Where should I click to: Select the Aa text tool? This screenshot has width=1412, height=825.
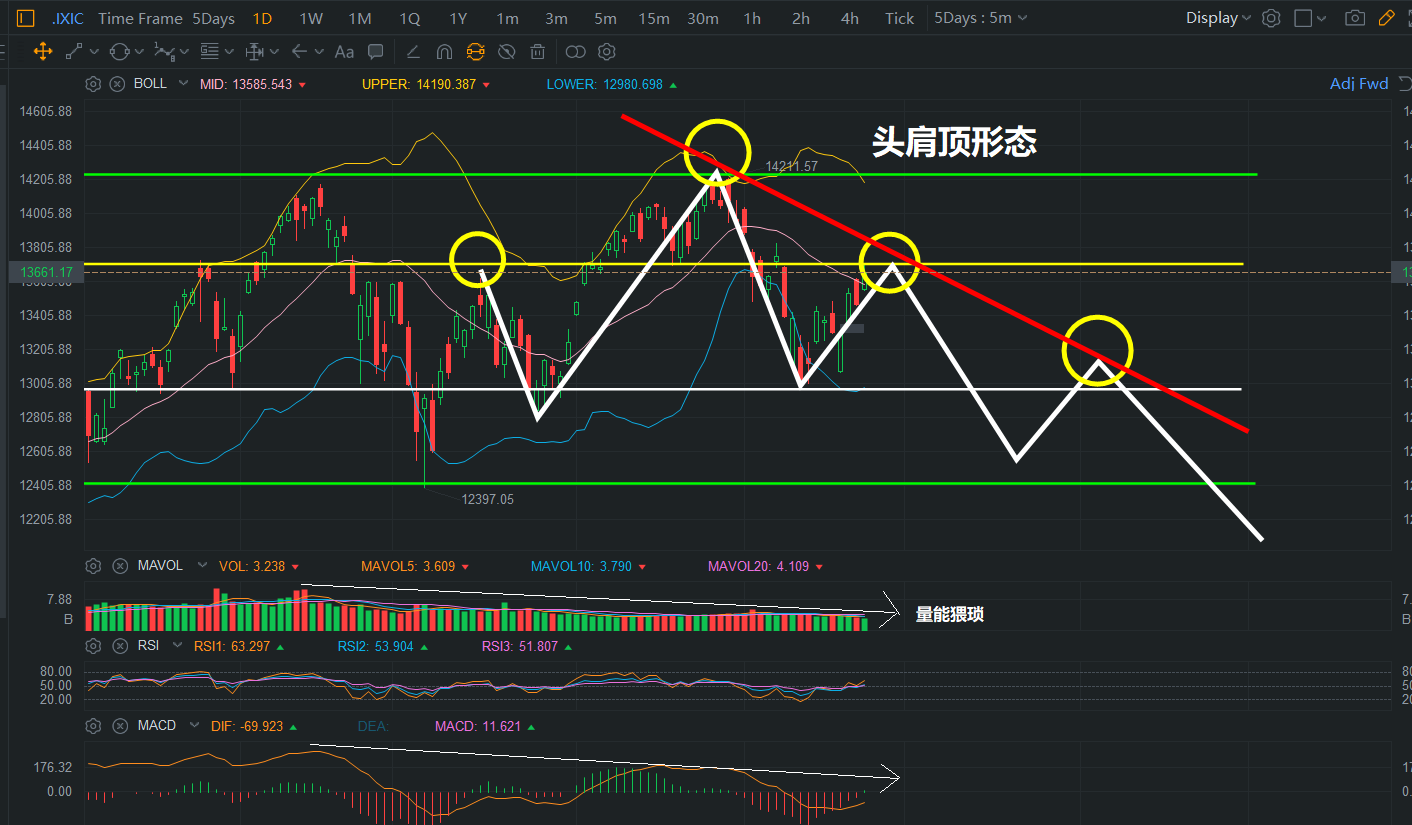[x=344, y=52]
